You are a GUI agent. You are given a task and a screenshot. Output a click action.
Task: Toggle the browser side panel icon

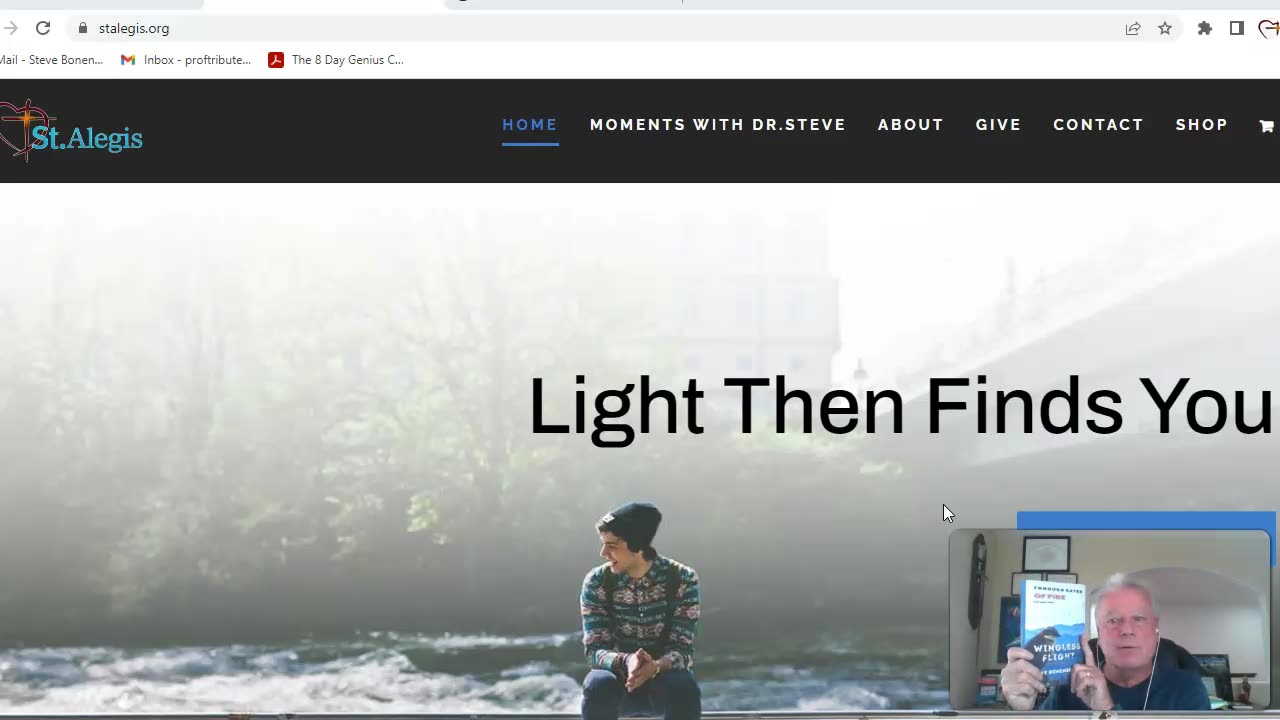[x=1237, y=28]
